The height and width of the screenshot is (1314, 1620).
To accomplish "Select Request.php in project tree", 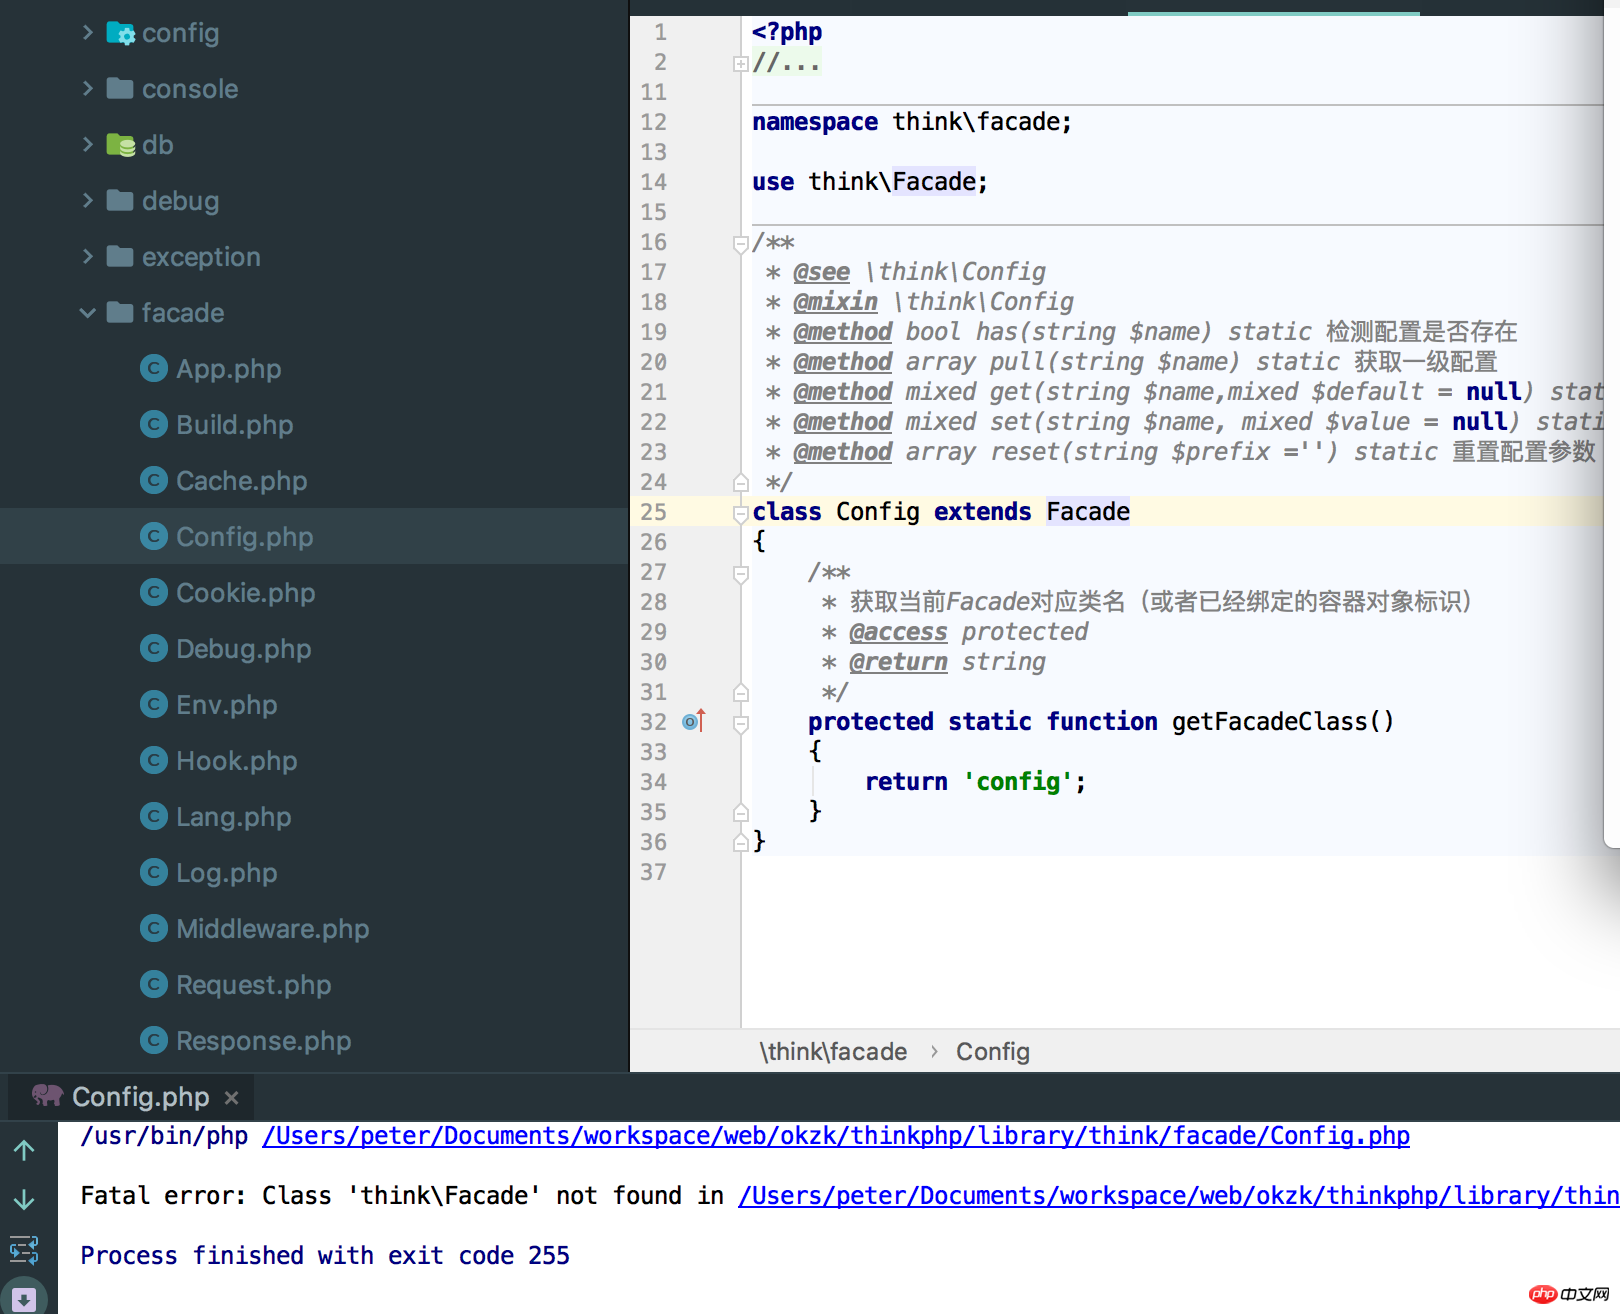I will point(254,985).
